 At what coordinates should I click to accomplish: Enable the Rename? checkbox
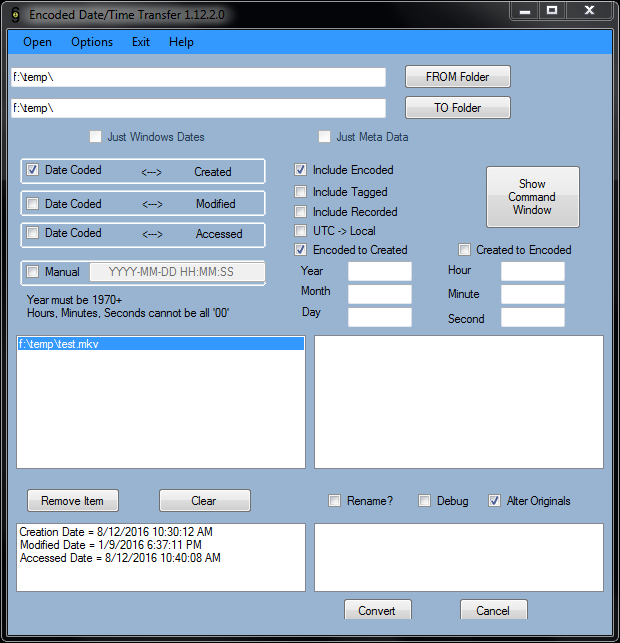[334, 501]
